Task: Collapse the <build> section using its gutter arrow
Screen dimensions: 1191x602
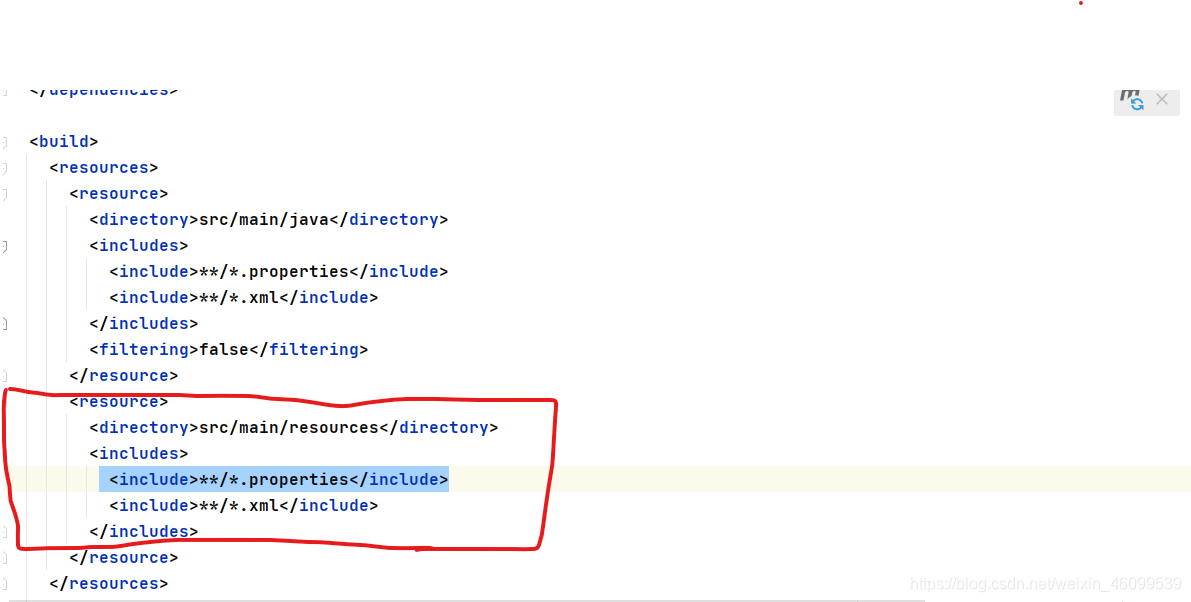Action: (4, 141)
